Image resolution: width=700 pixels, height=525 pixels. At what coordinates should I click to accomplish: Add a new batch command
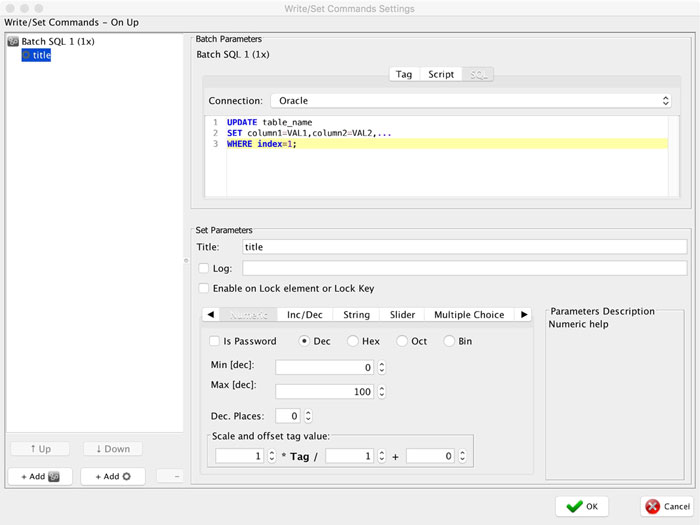click(40, 476)
